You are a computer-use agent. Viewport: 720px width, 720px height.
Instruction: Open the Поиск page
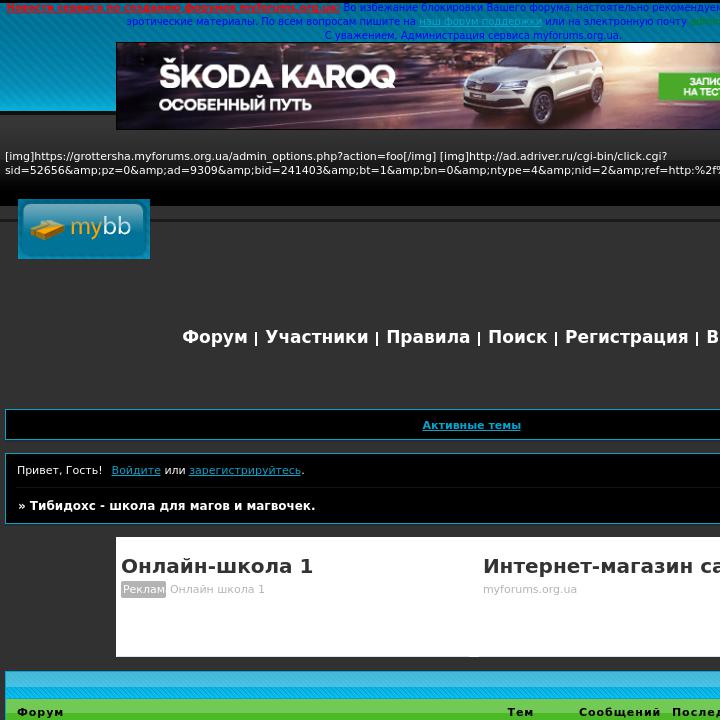pos(518,337)
